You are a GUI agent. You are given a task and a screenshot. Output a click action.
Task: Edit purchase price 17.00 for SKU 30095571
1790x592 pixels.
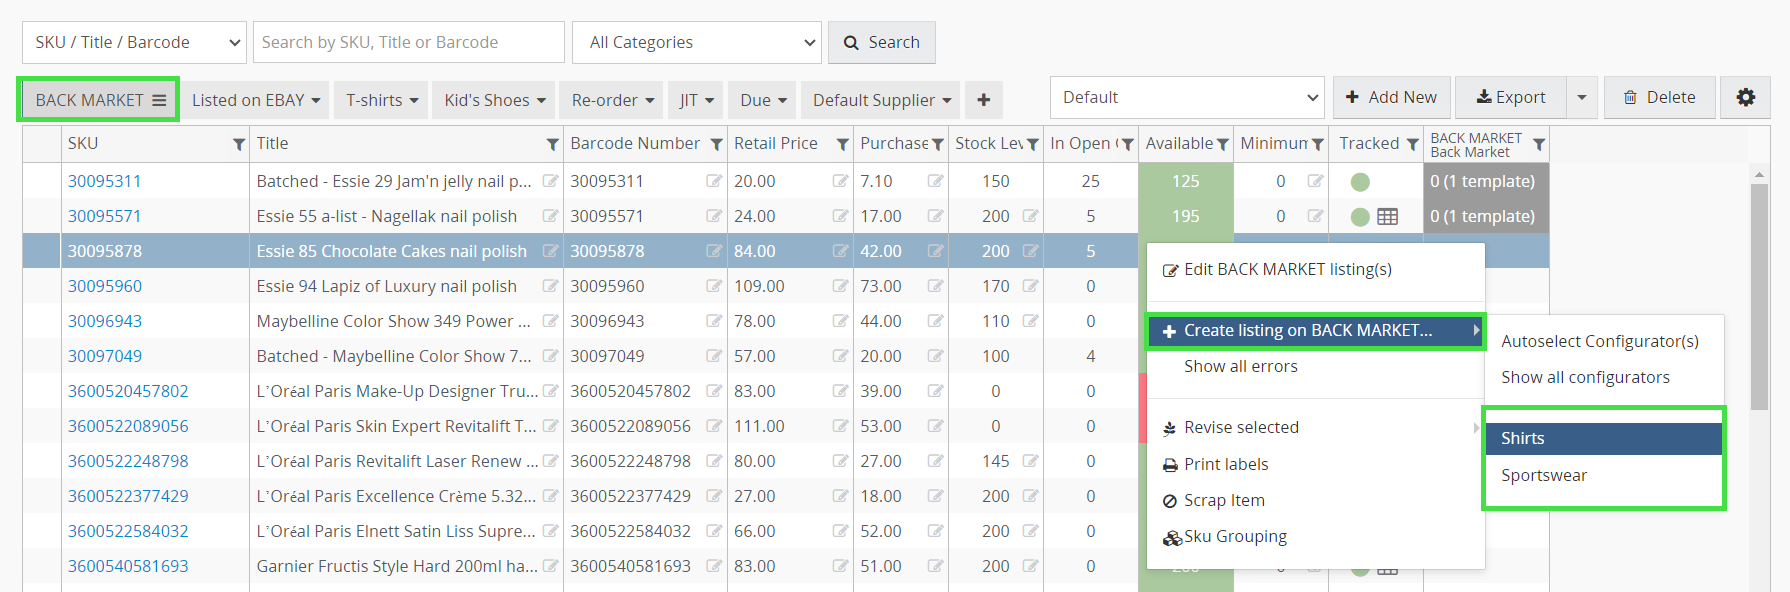[935, 216]
